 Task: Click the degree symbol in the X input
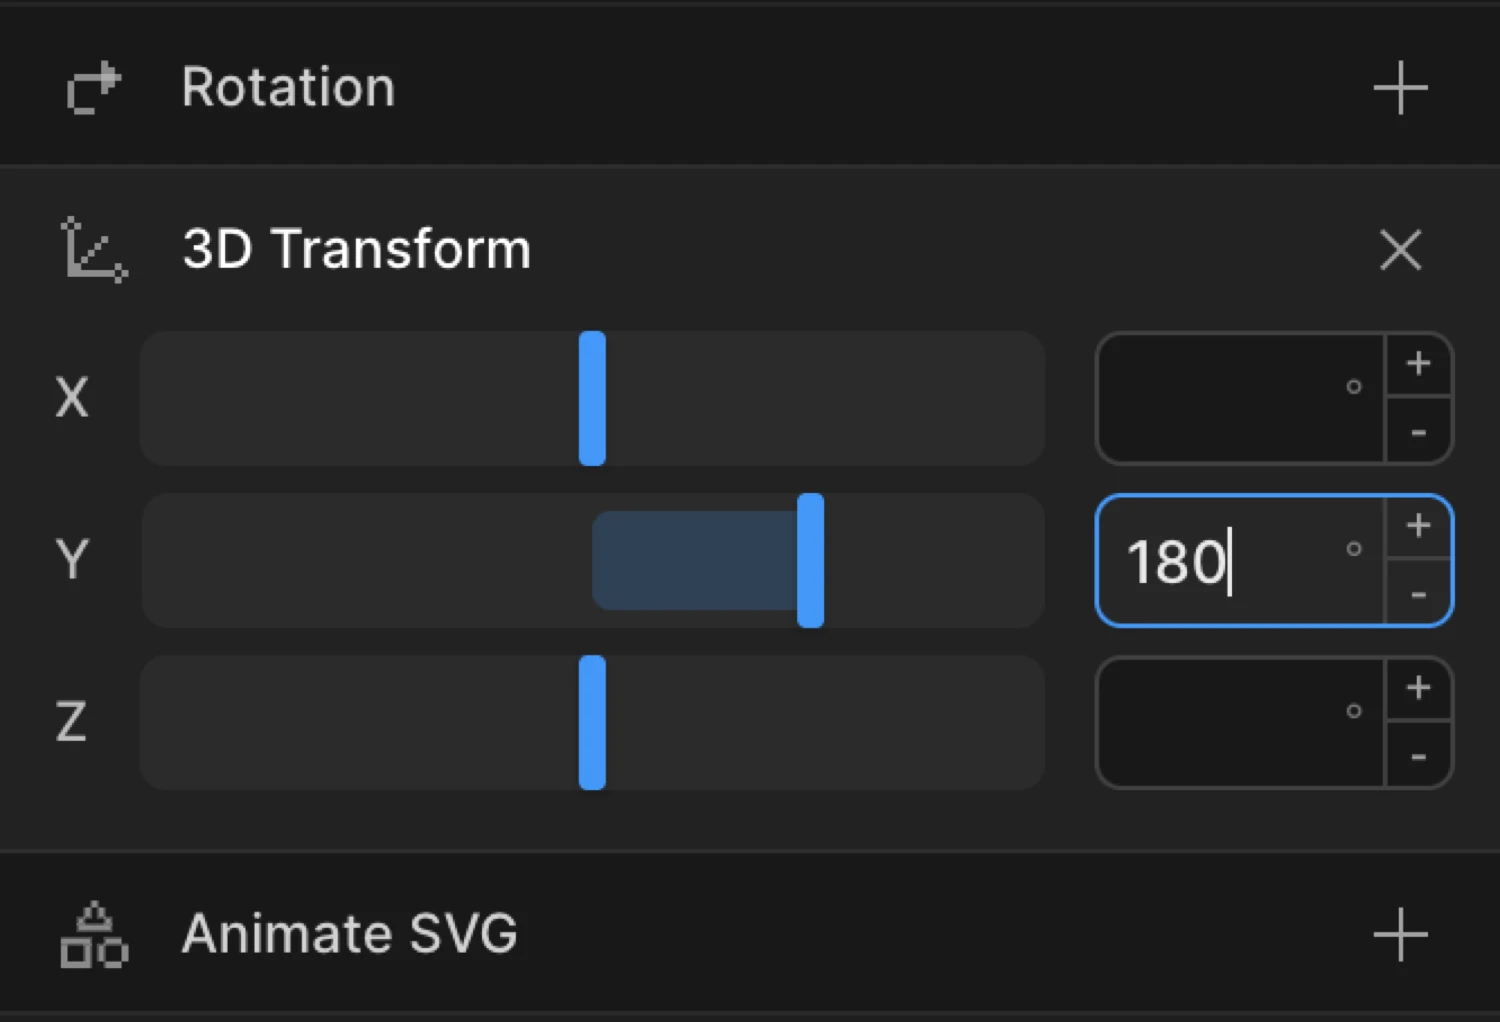click(1353, 387)
